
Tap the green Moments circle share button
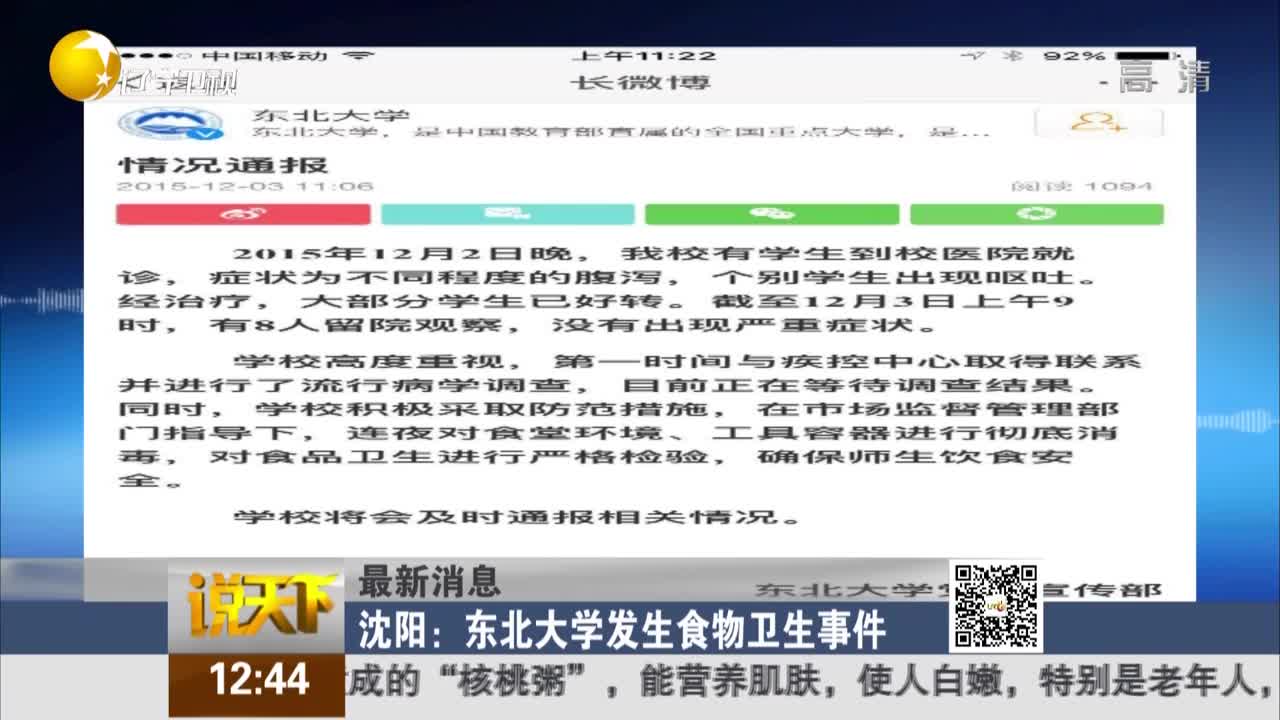click(1037, 214)
